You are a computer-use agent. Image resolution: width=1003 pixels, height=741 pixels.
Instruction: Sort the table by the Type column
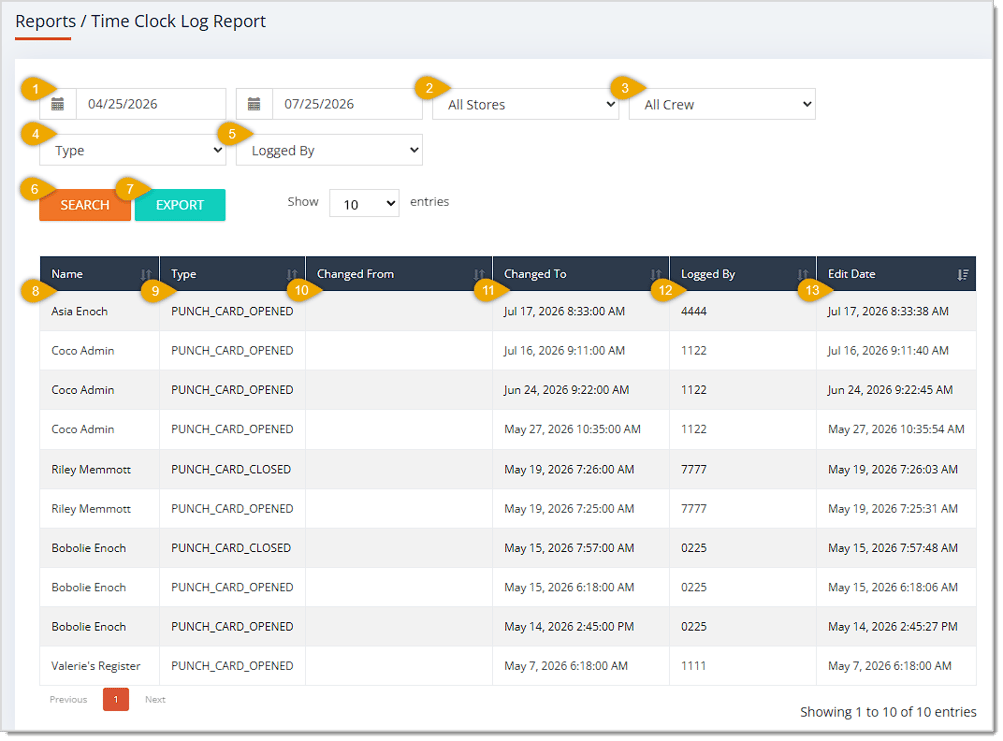click(x=232, y=275)
